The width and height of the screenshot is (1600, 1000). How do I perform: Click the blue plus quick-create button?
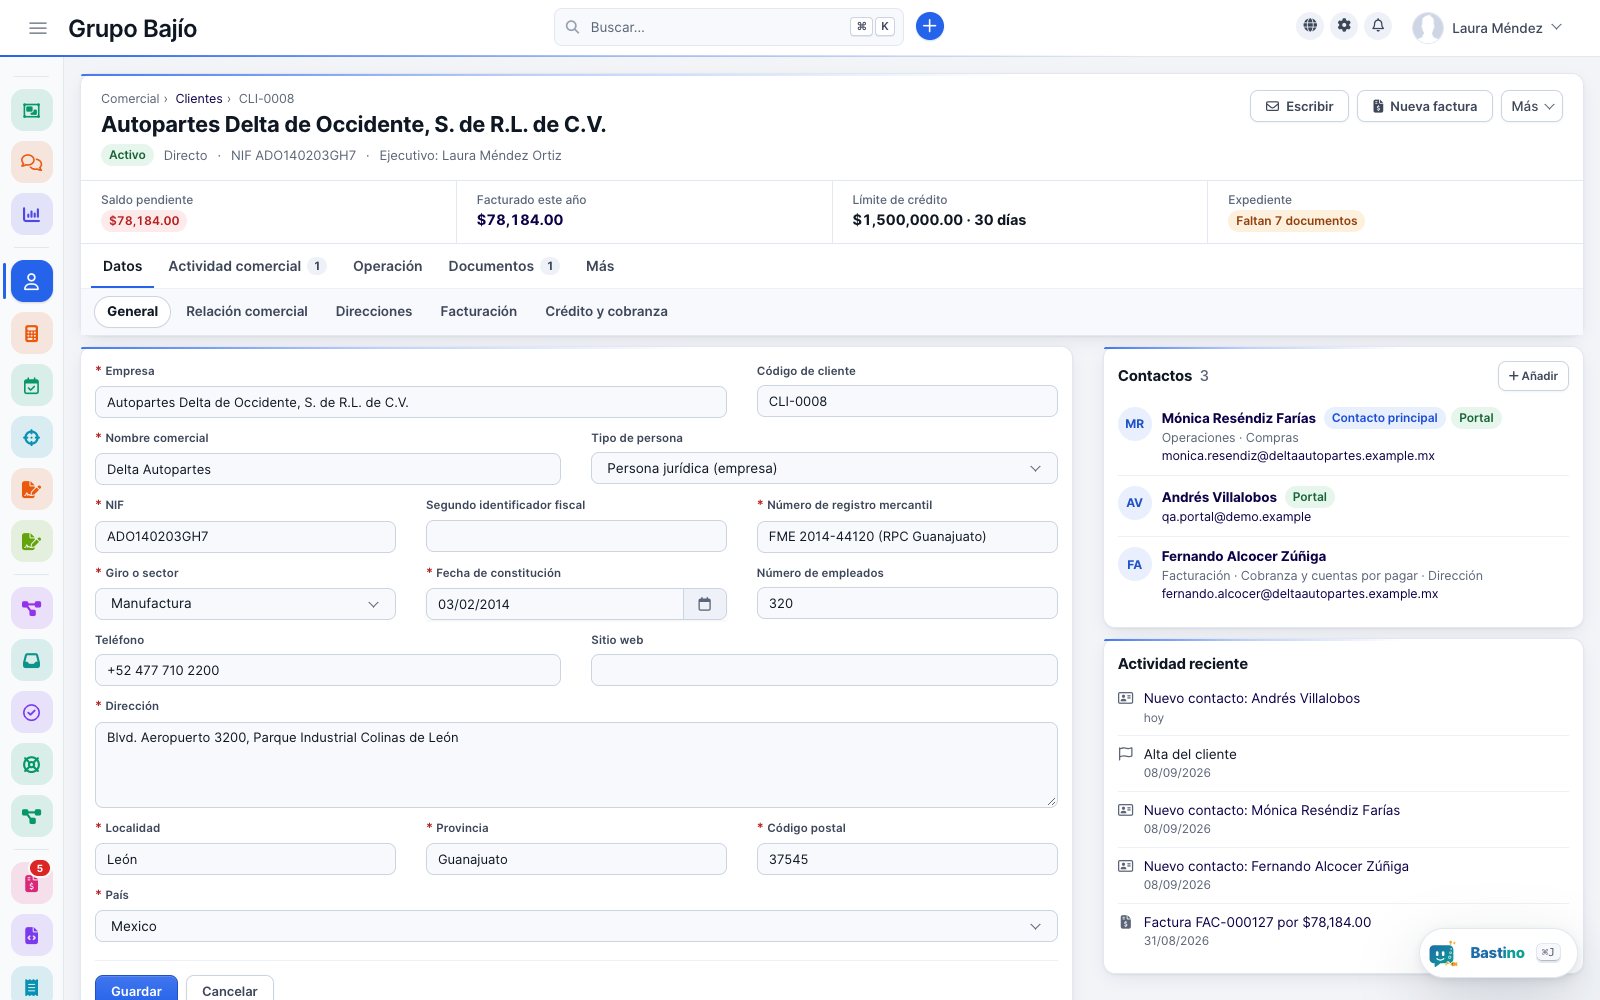930,27
